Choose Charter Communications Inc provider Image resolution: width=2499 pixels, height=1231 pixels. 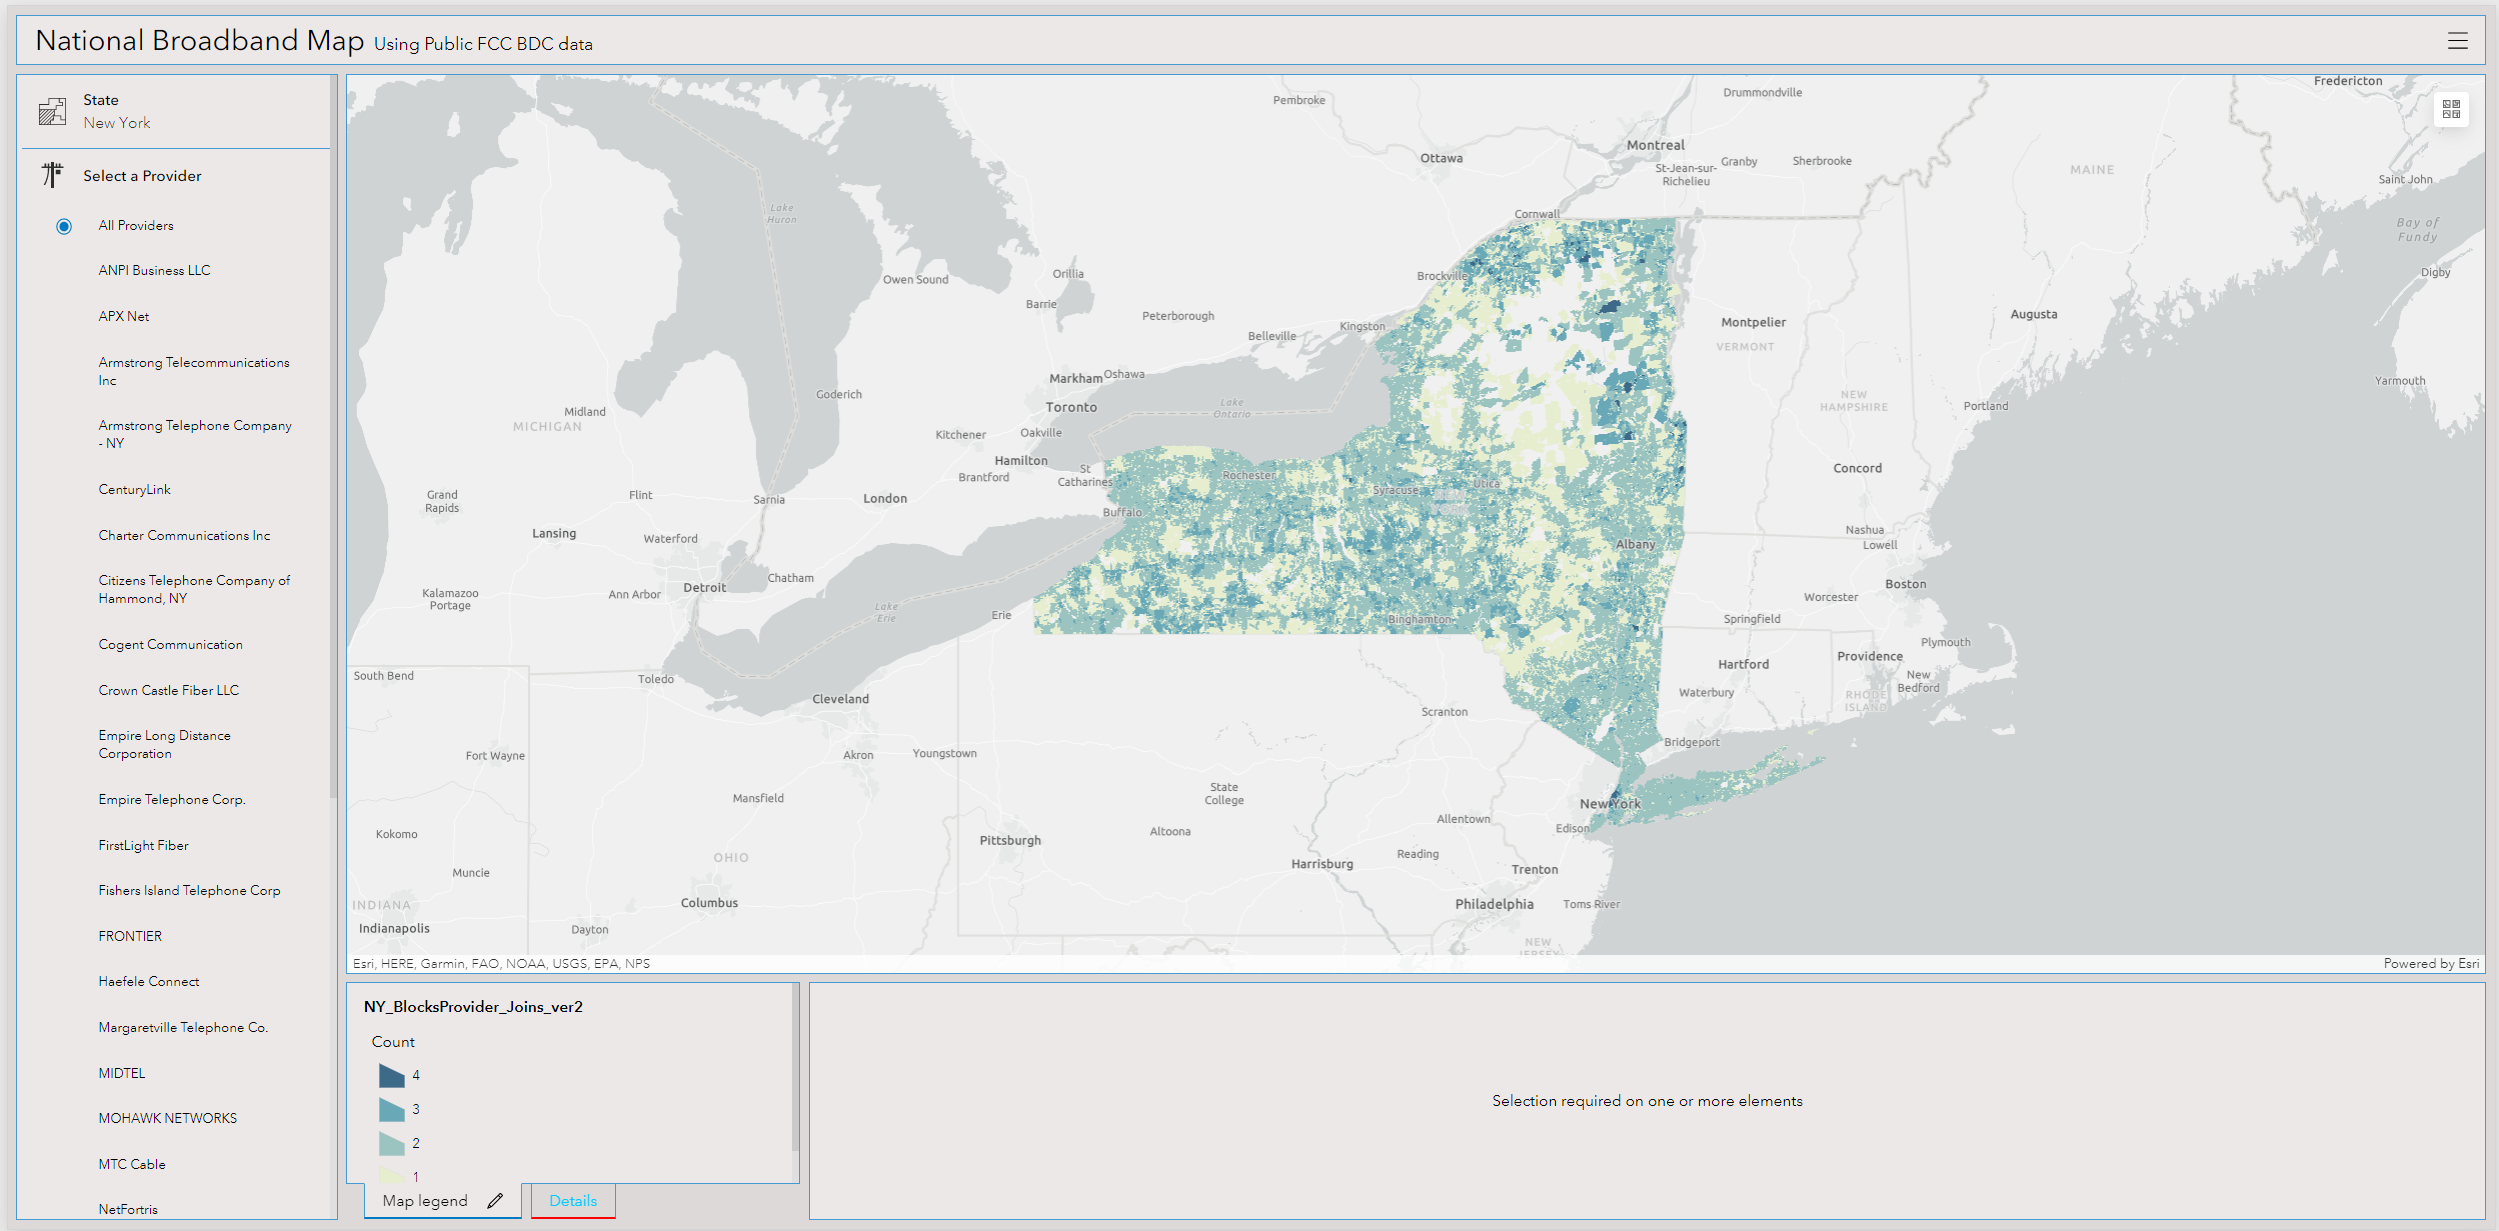184,536
